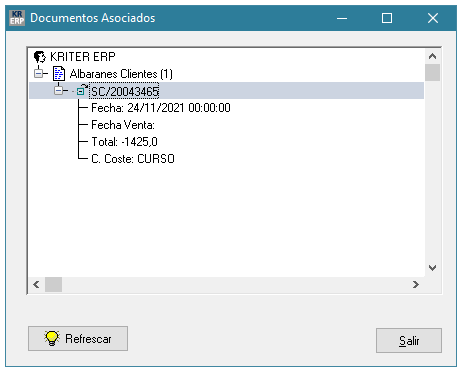Collapse the Albaranes Clientes (1) node
This screenshot has width=462, height=370.
[39, 73]
